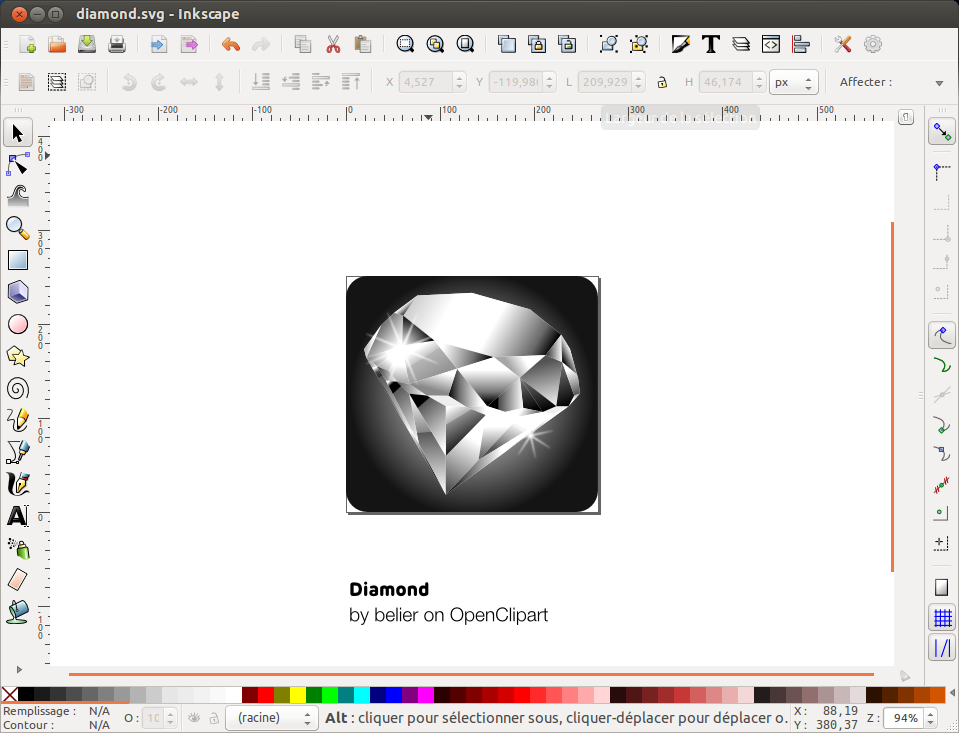Pick the Eraser tool

(x=18, y=580)
